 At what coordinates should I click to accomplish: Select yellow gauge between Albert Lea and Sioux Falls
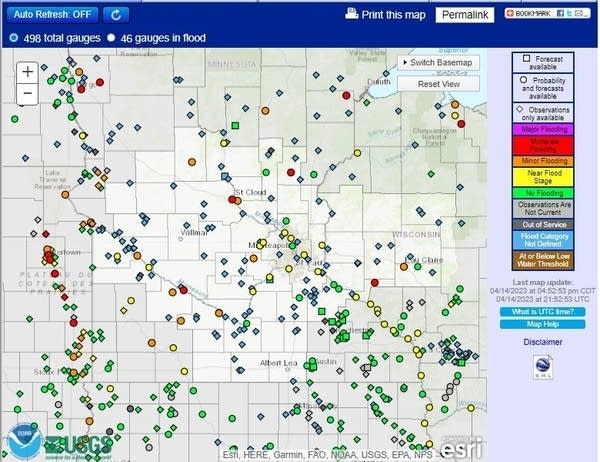(184, 371)
